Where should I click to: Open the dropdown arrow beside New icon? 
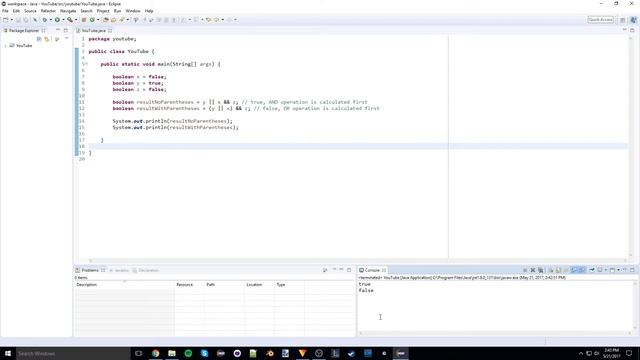[11, 20]
